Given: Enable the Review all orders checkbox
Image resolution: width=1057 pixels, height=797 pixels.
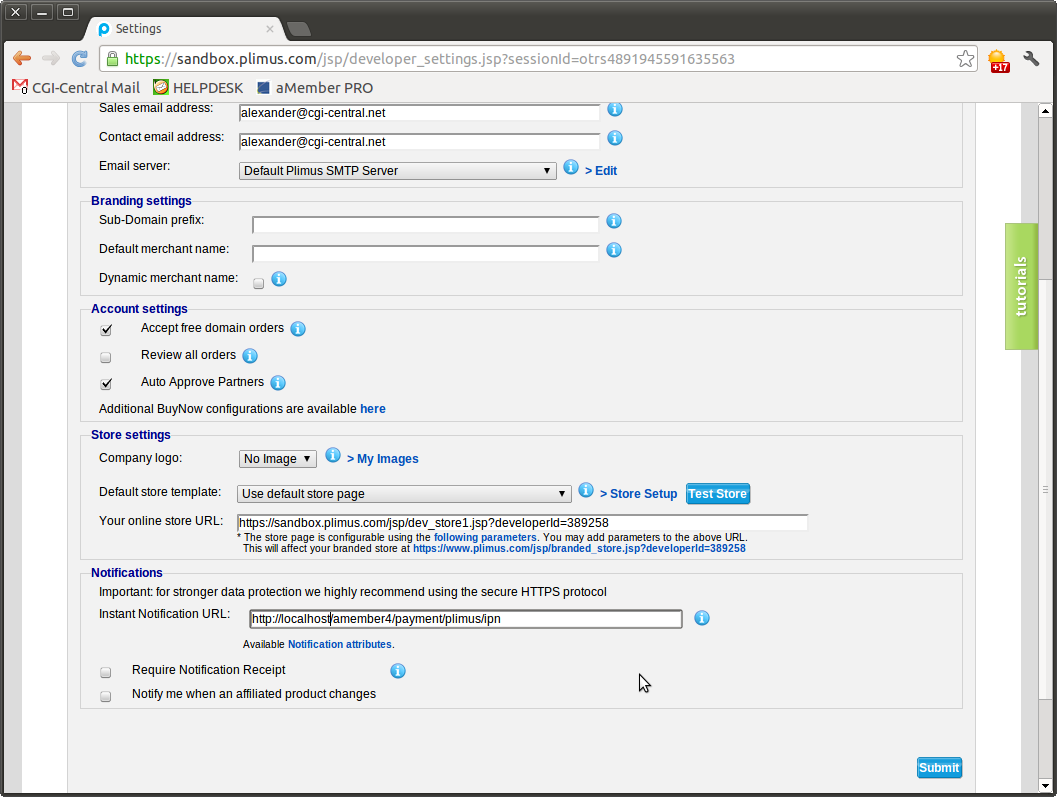Looking at the screenshot, I should point(106,357).
